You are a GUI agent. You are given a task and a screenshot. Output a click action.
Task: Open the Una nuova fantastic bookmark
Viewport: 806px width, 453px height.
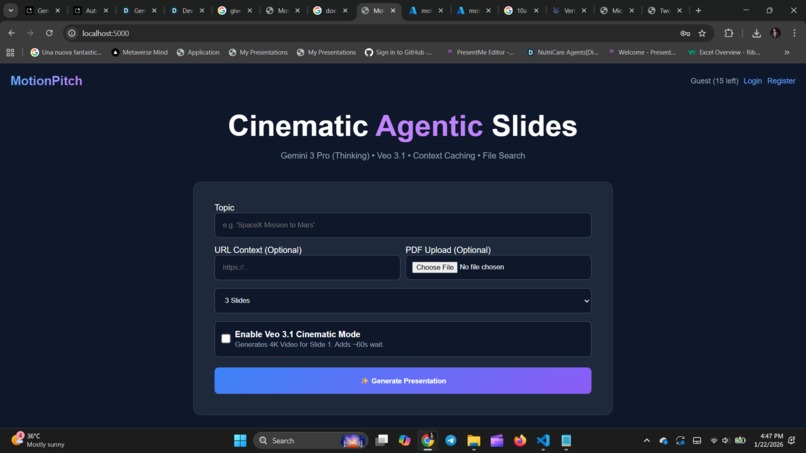pos(66,52)
